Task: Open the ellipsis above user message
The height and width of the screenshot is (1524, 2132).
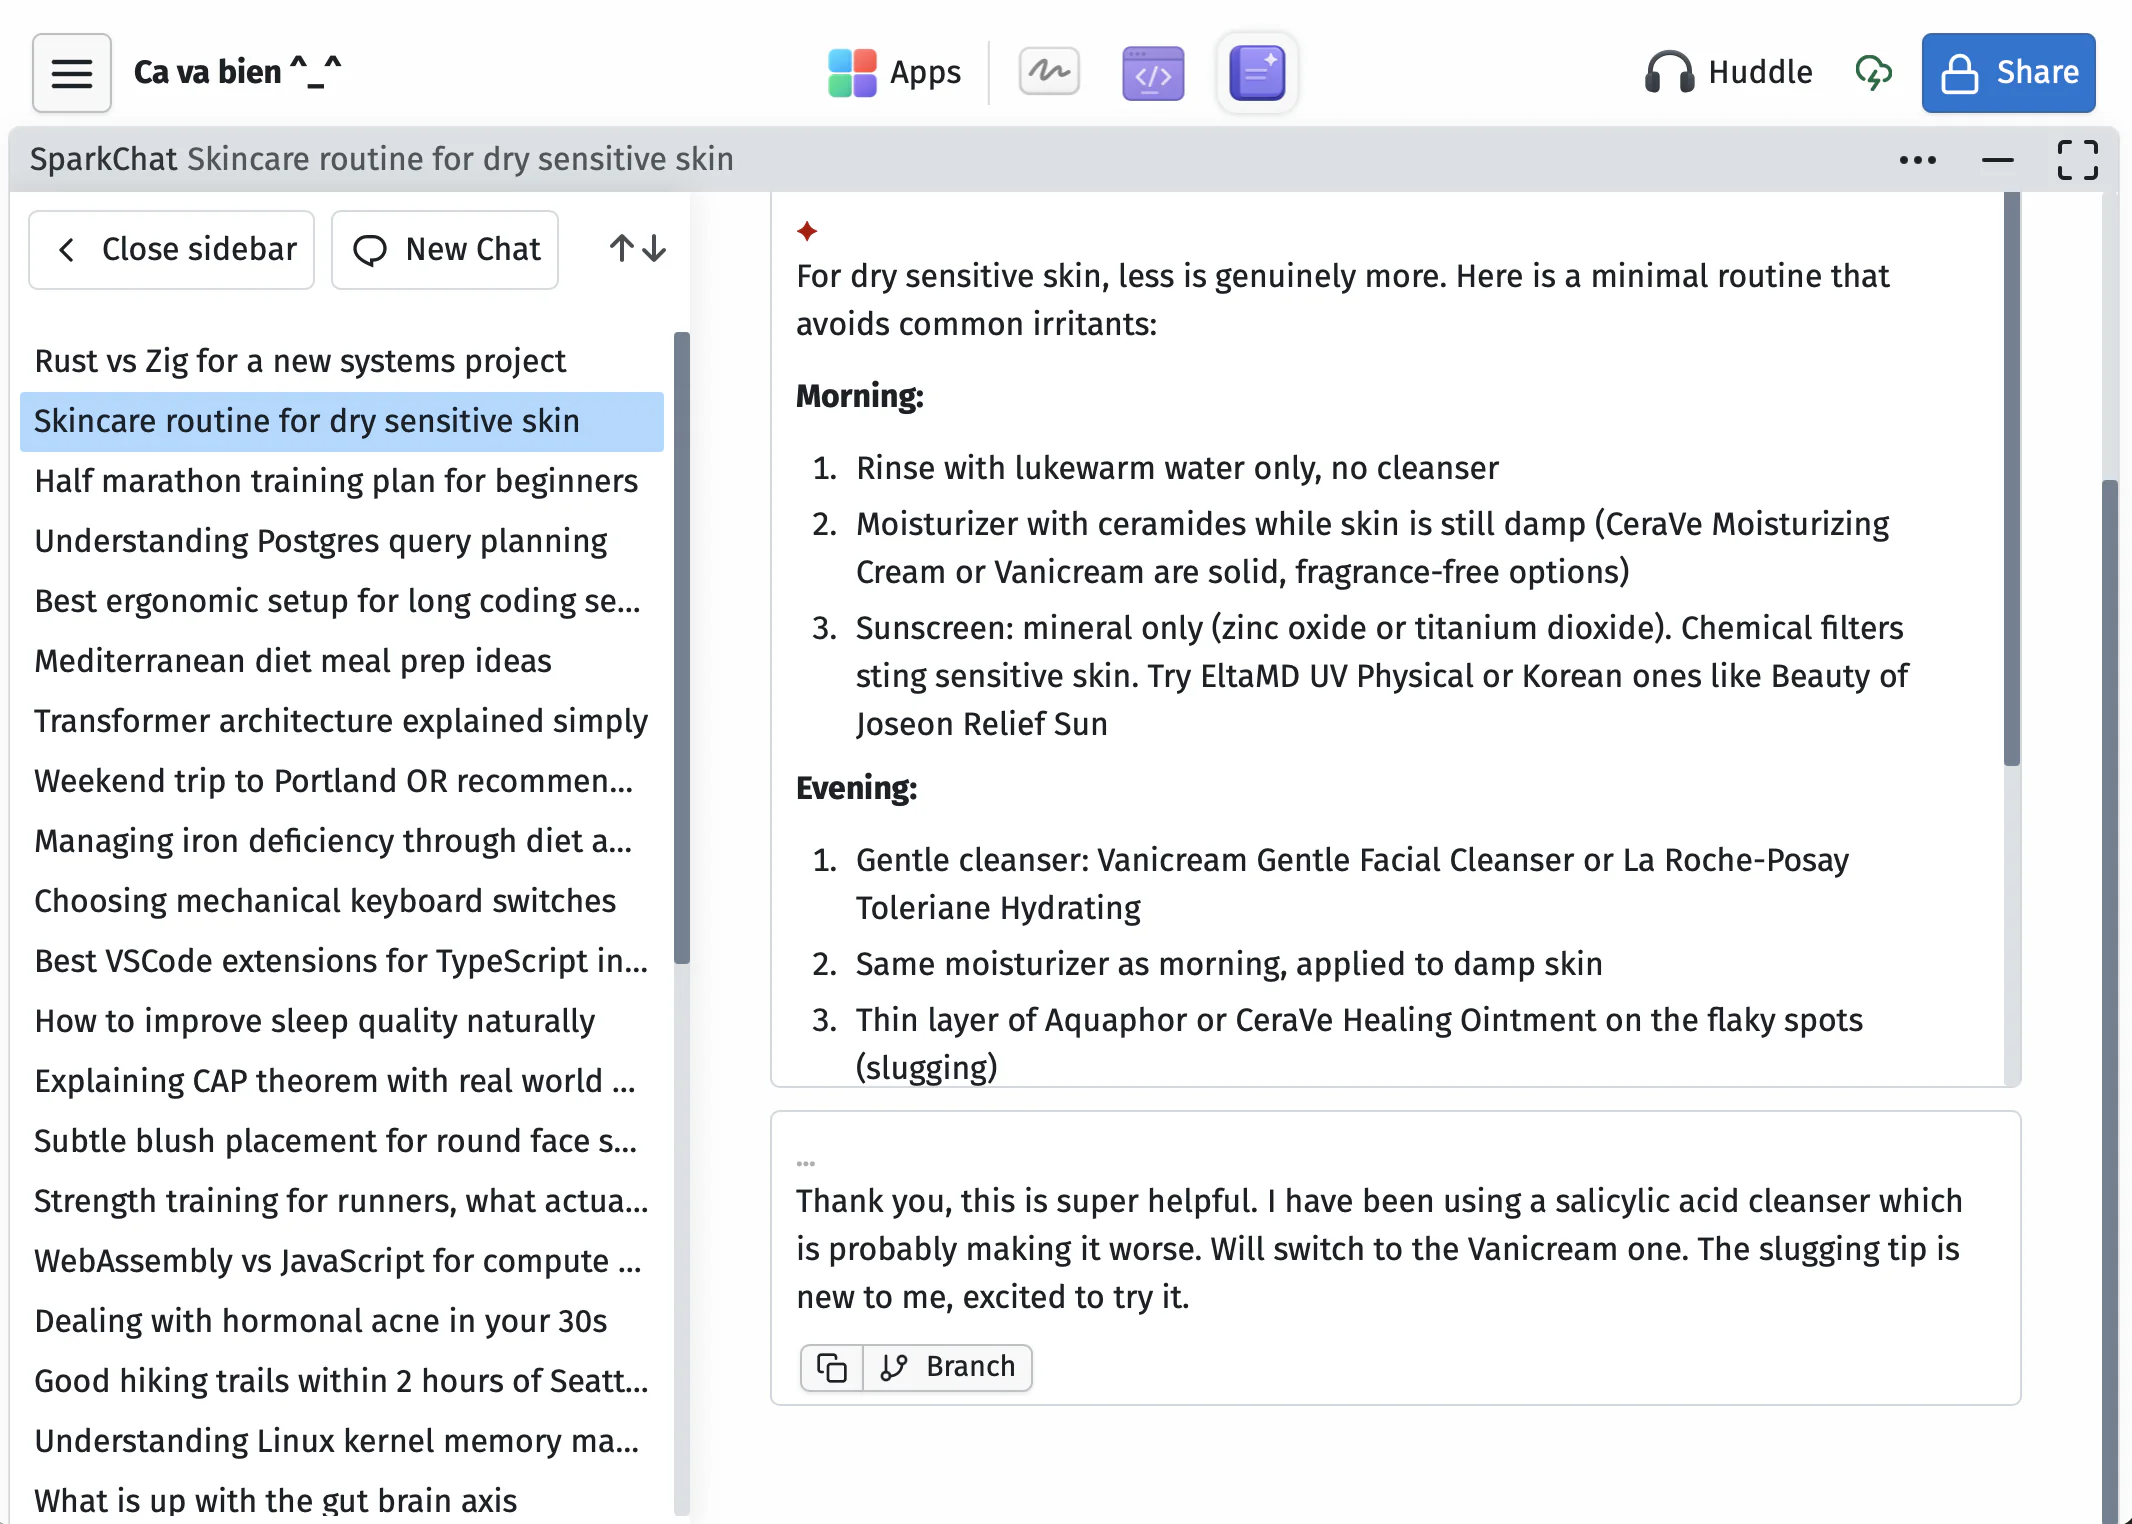Action: pyautogui.click(x=805, y=1164)
